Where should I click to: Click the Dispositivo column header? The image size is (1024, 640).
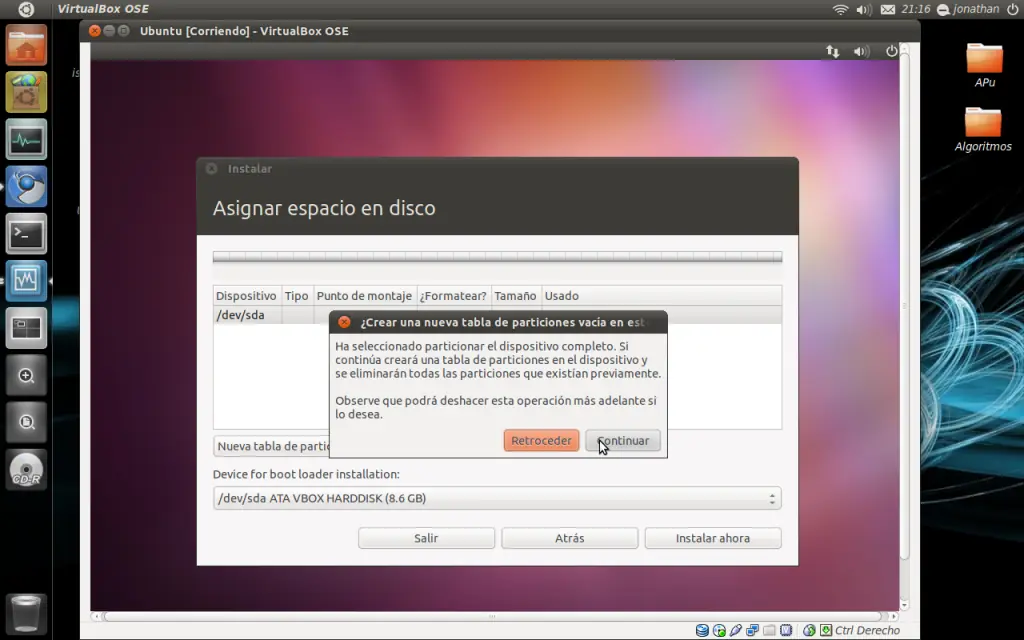click(x=246, y=296)
